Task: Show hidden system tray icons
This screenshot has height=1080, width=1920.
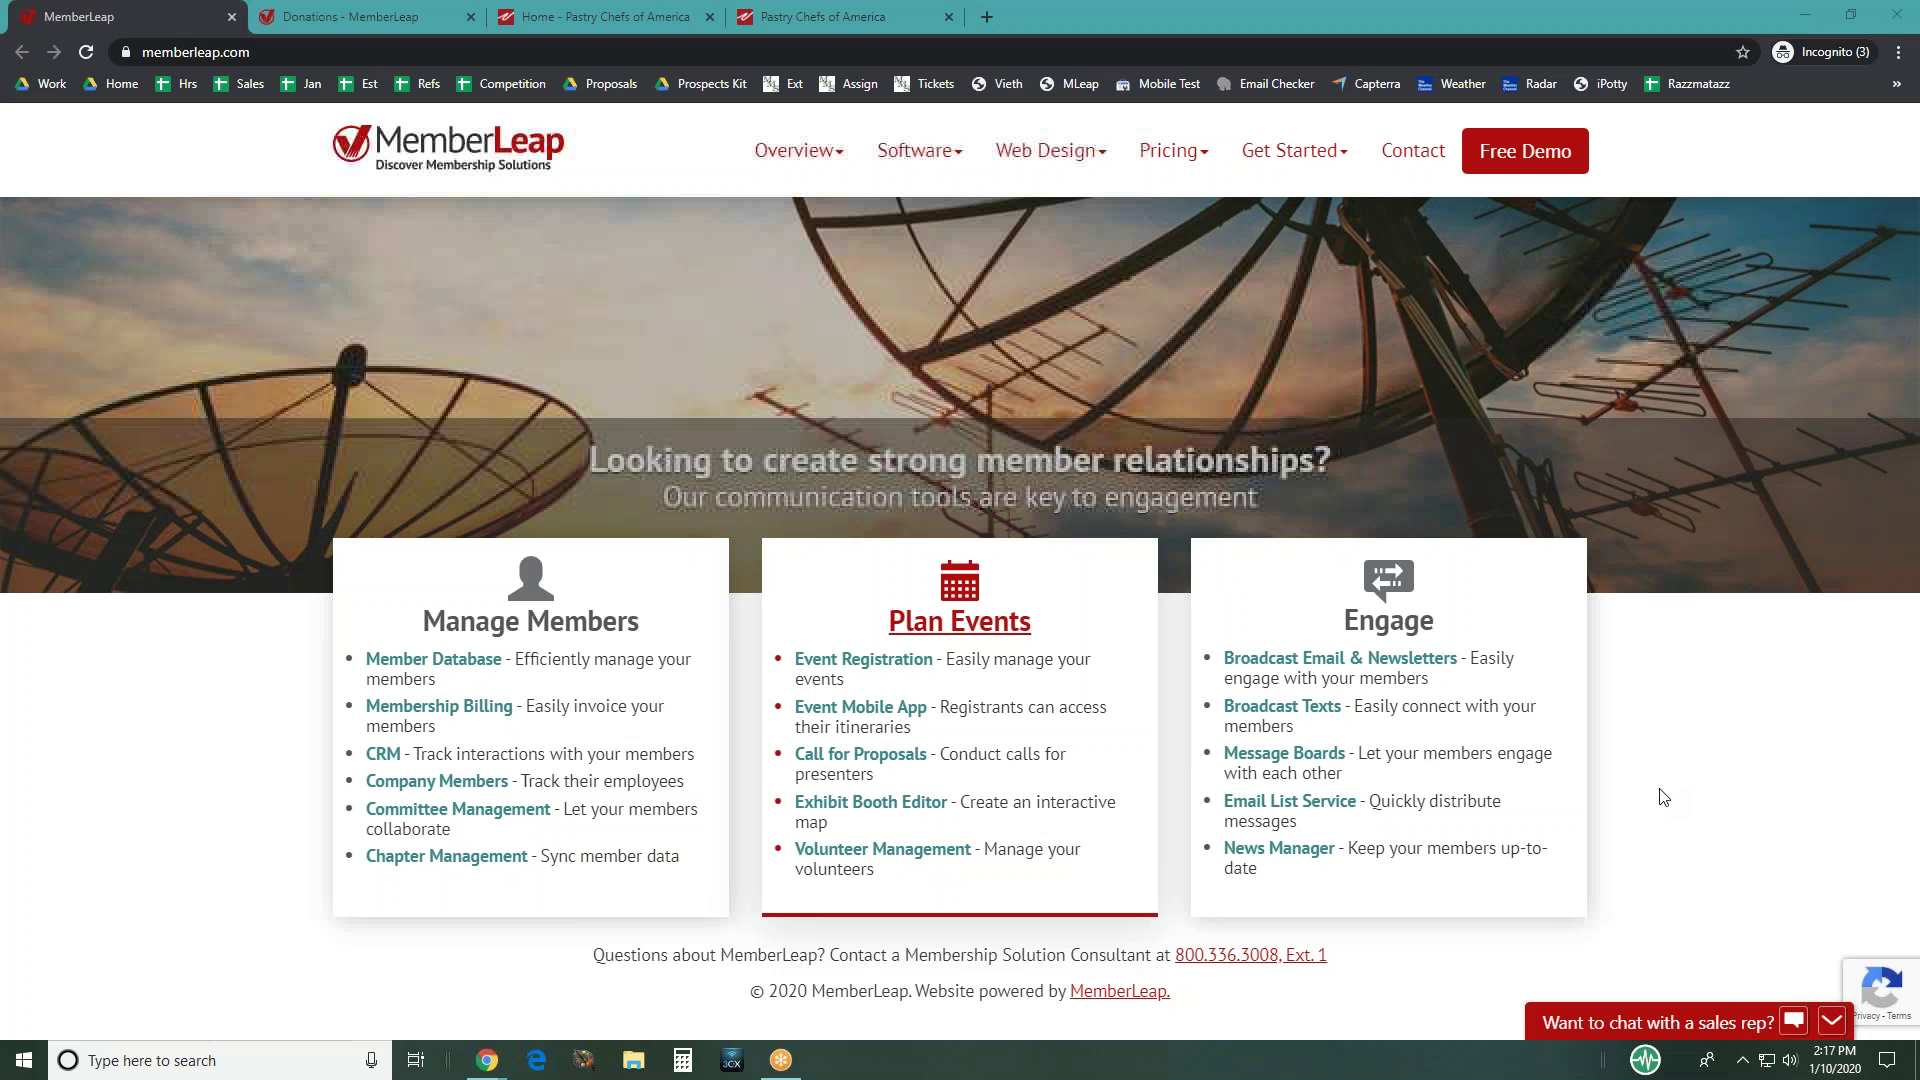Action: [x=1742, y=1060]
